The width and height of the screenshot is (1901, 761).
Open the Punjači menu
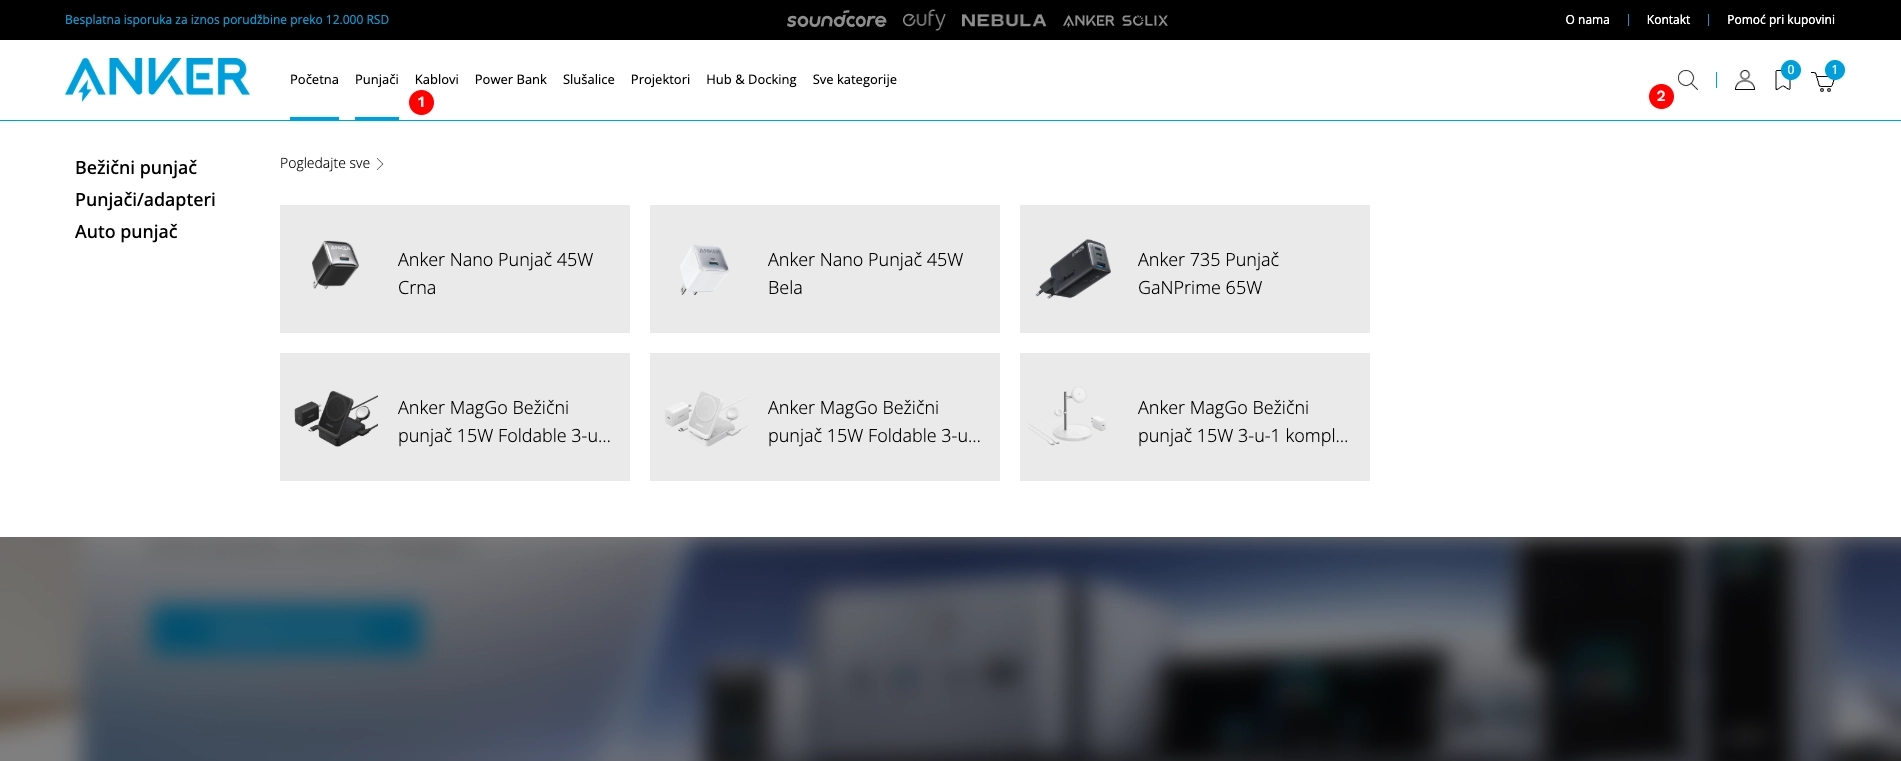pos(377,79)
